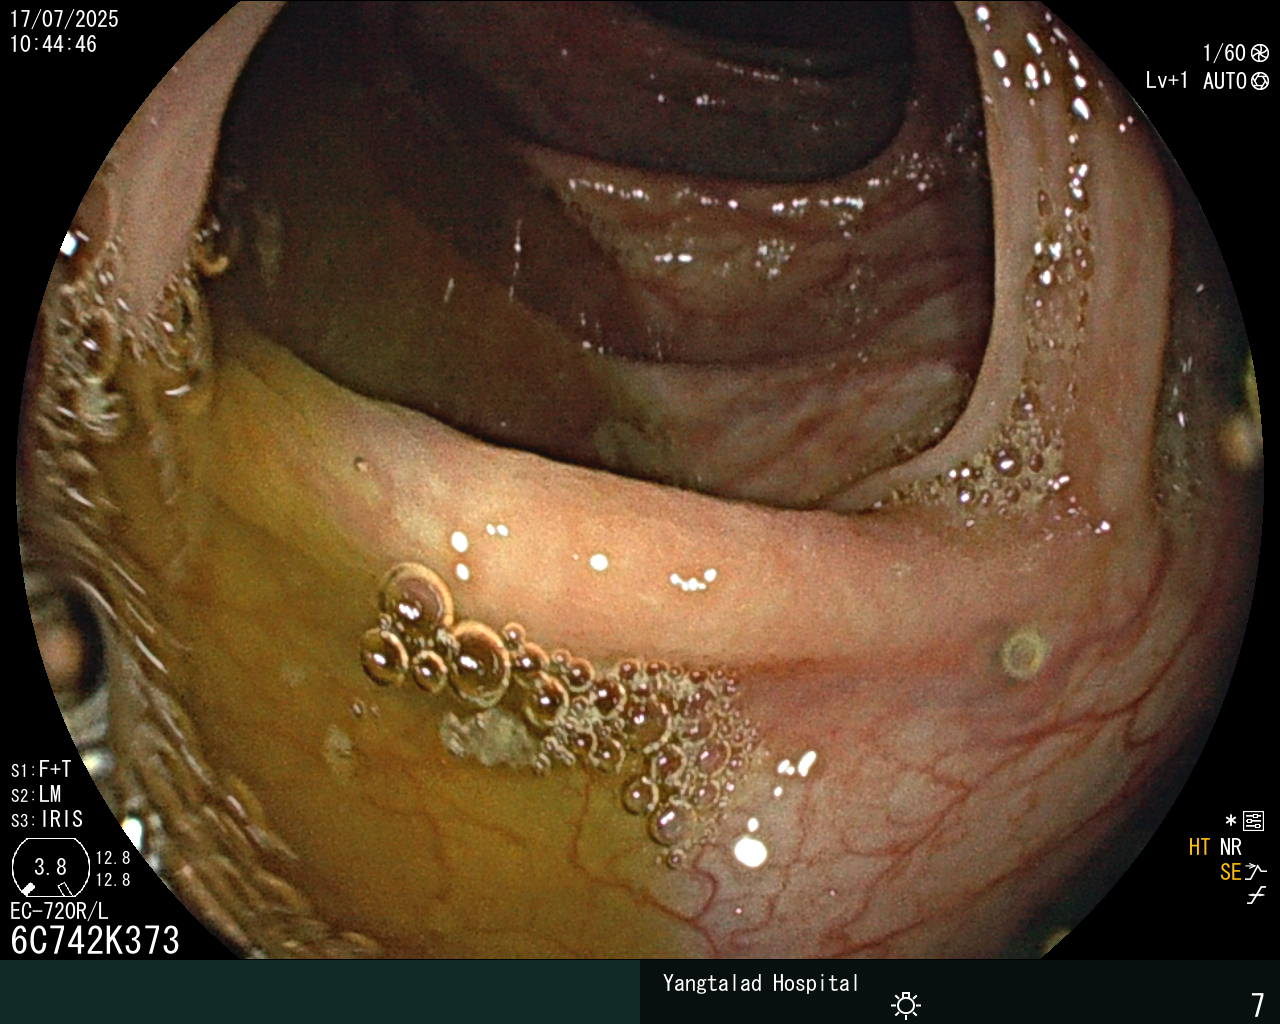Image resolution: width=1280 pixels, height=1024 pixels.
Task: Click the 1/60 shutter speed value
Action: pyautogui.click(x=1224, y=53)
